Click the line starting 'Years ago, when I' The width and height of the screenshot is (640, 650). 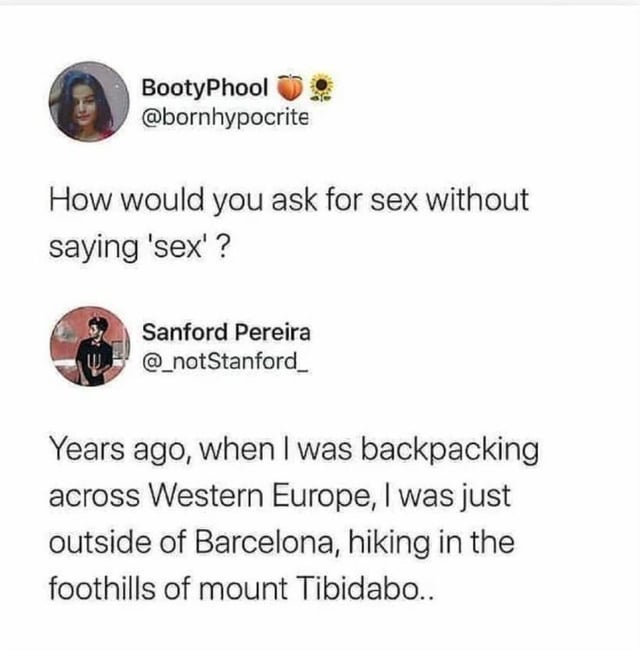tap(294, 450)
